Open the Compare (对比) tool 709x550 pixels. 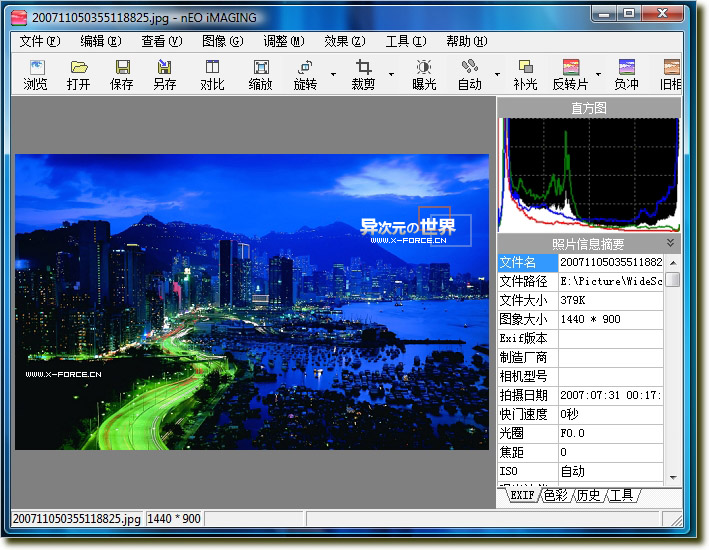(213, 75)
